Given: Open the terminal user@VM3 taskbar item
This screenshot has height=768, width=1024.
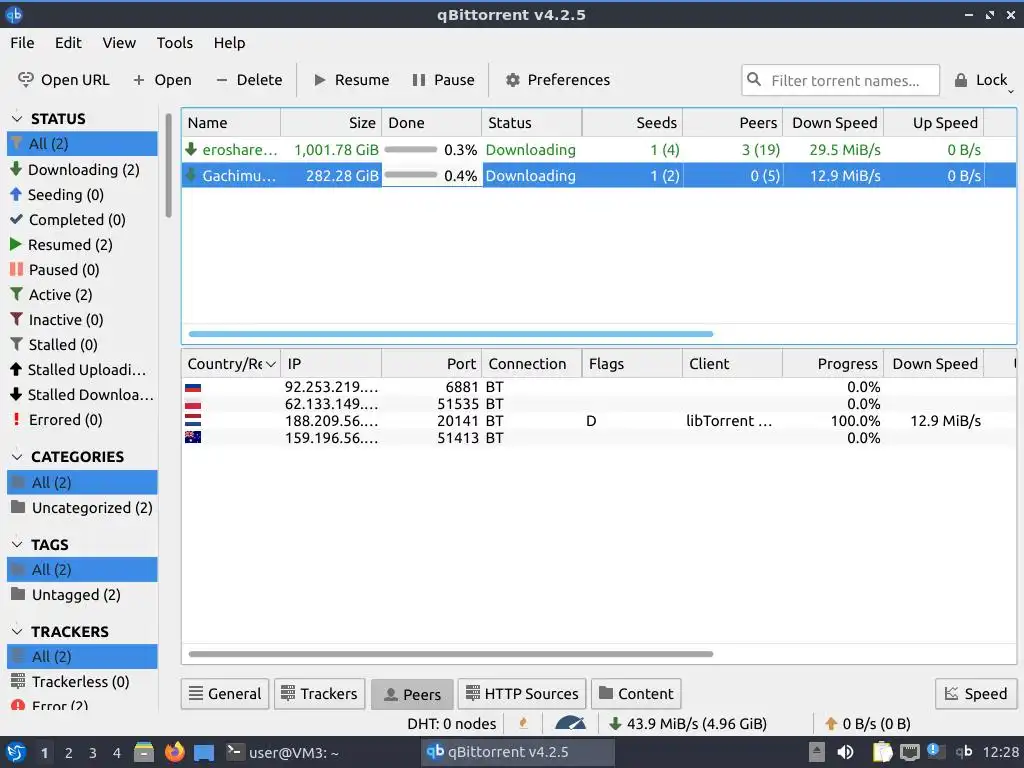Looking at the screenshot, I should pyautogui.click(x=283, y=752).
